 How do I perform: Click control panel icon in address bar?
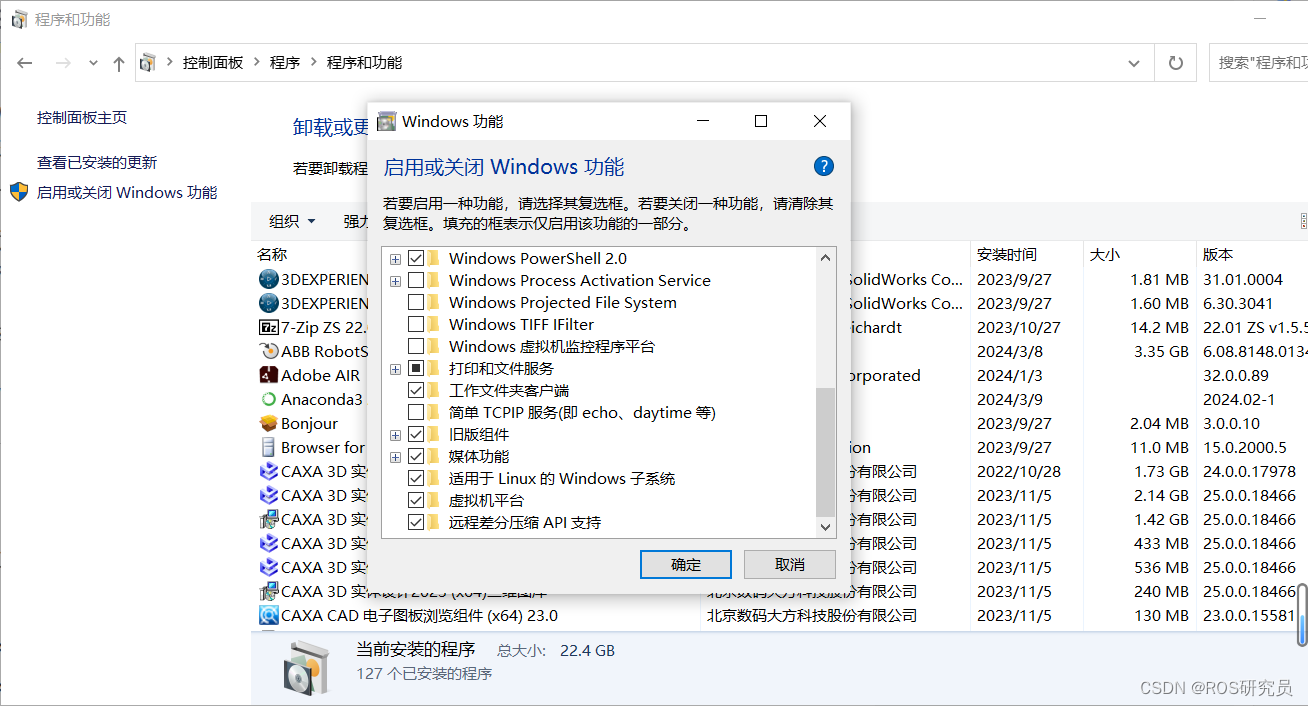click(148, 63)
